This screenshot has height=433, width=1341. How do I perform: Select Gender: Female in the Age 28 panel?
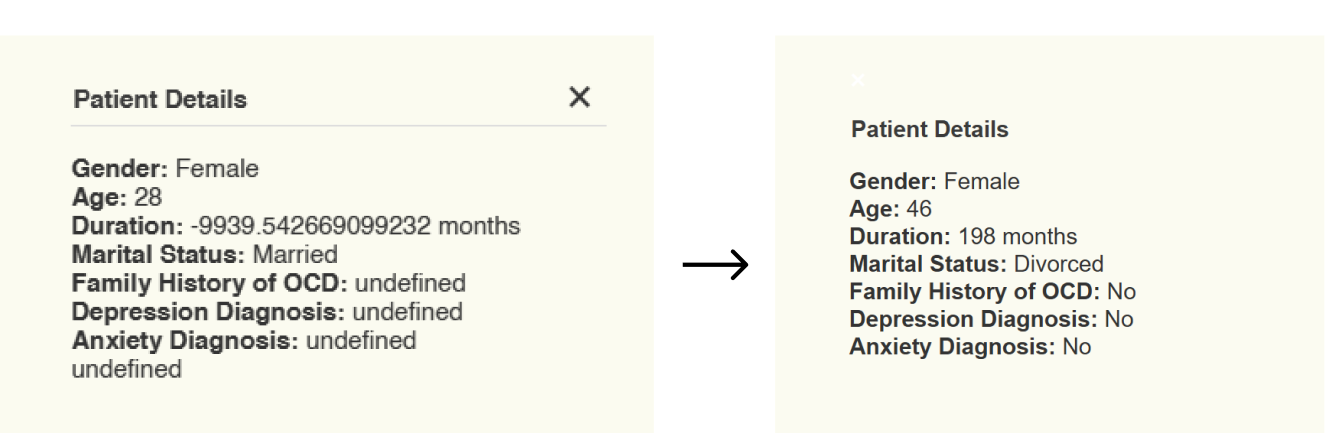(165, 169)
